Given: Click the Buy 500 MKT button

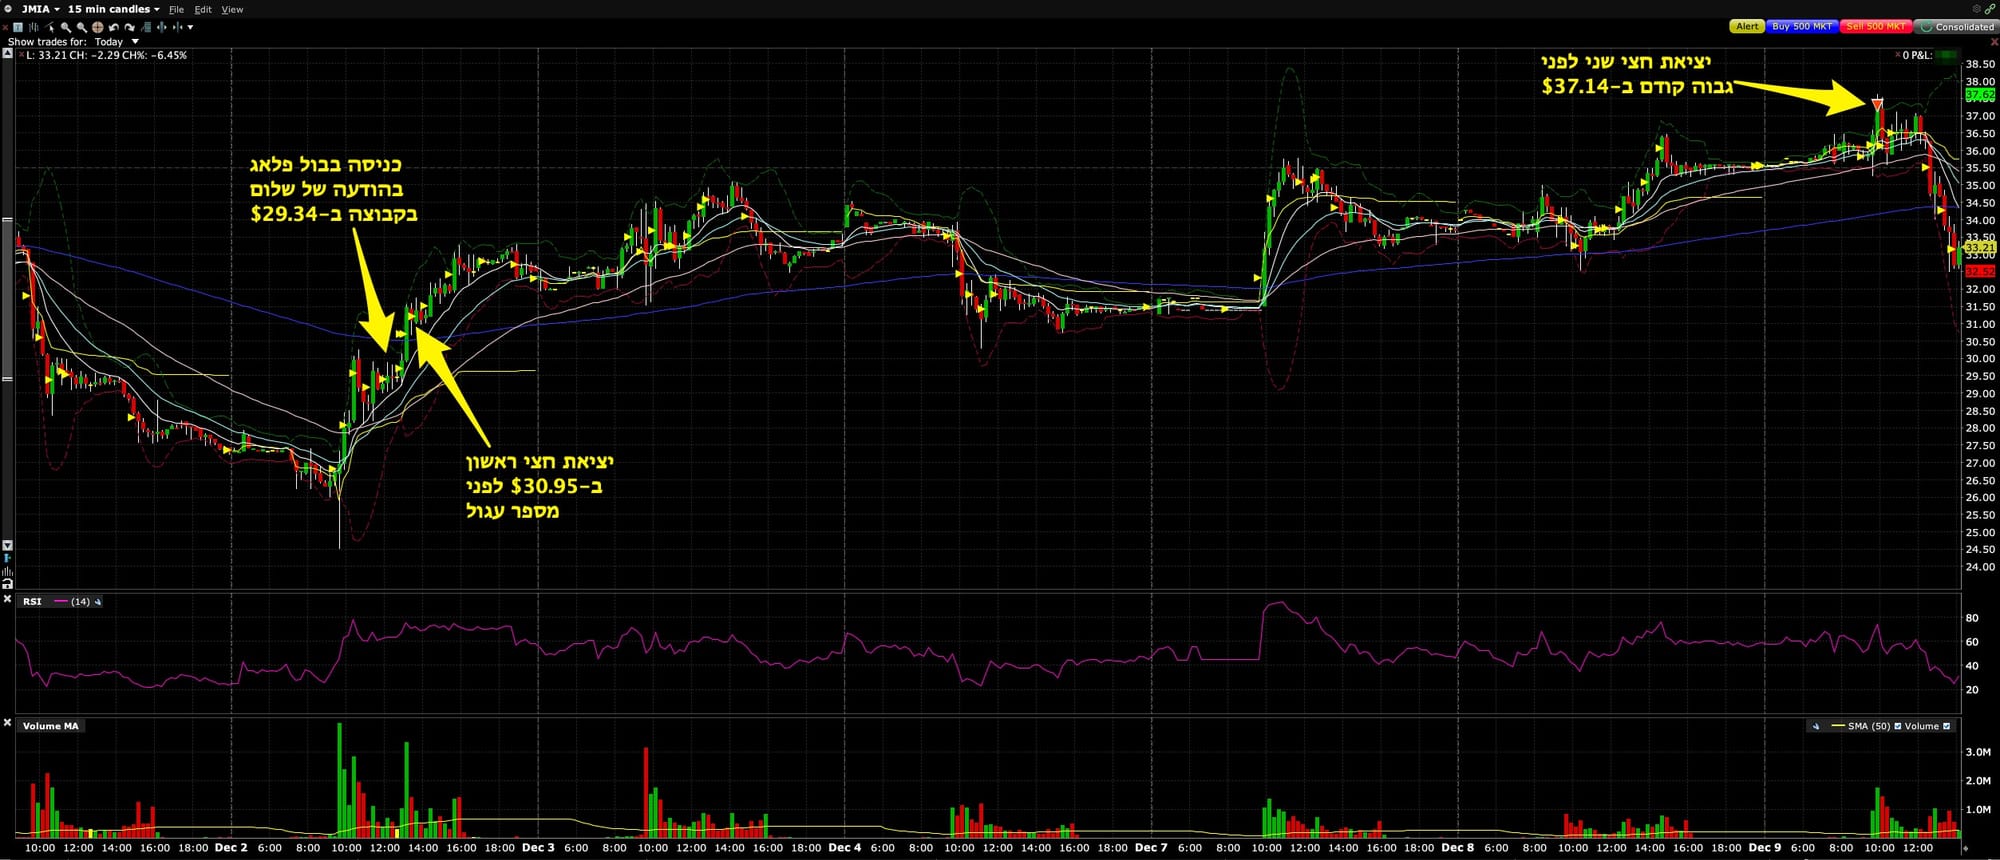Looking at the screenshot, I should 1802,27.
